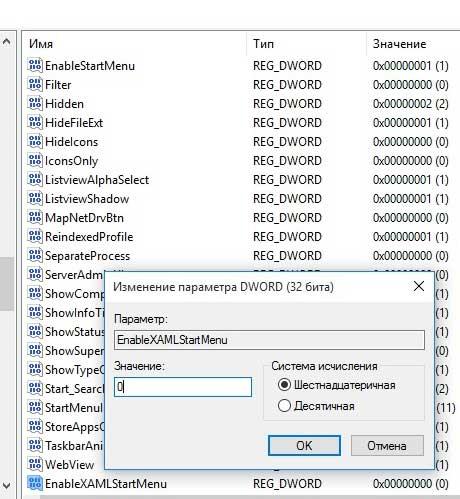Select the Hidden registry entry icon
This screenshot has height=499, width=460.
point(35,103)
